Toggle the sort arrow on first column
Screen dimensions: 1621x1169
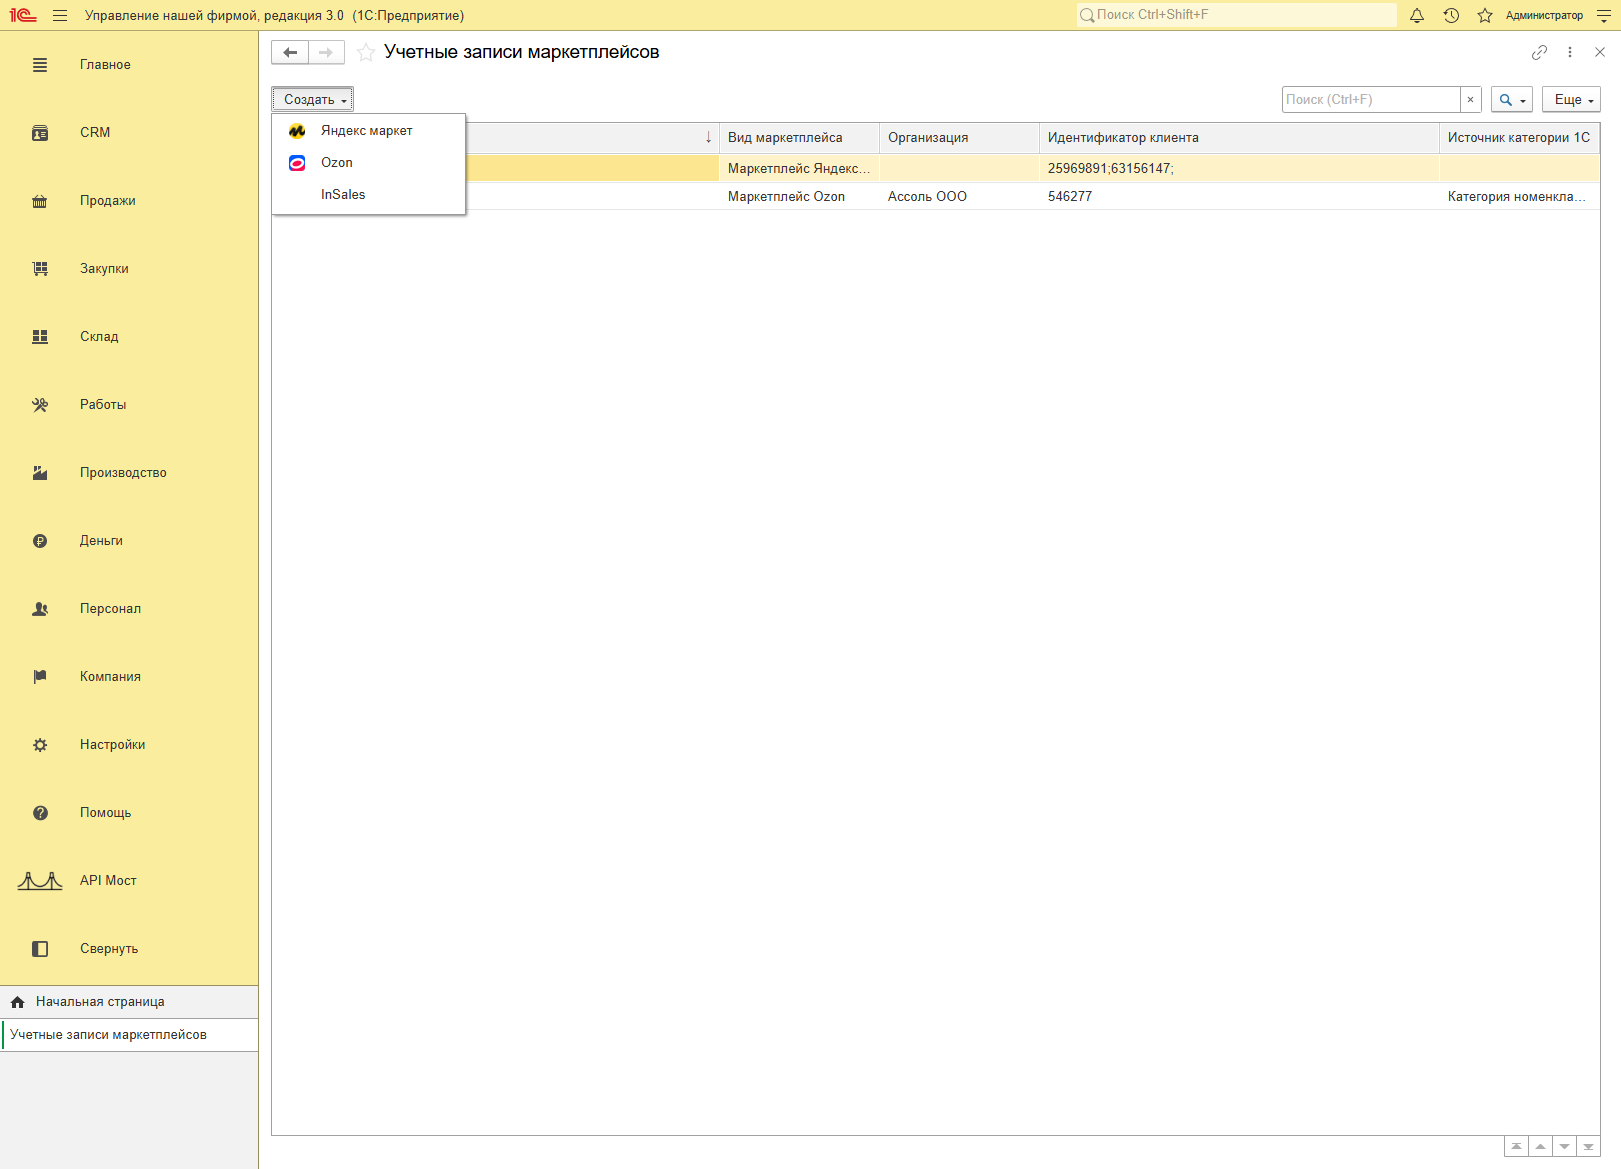tap(708, 138)
